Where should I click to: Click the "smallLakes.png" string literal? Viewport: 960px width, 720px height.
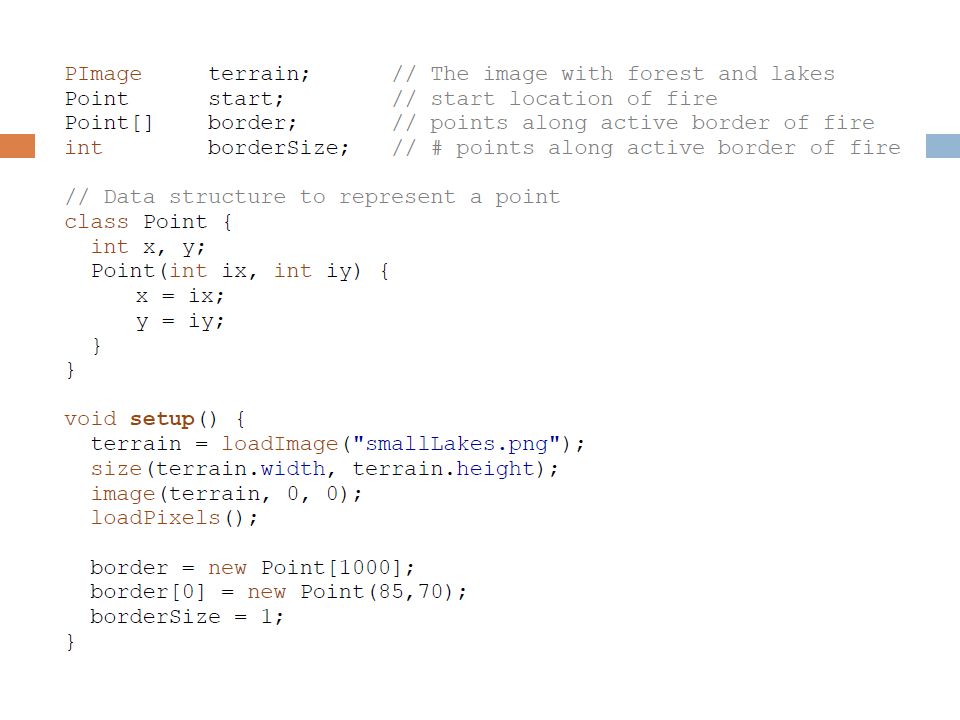coord(457,444)
